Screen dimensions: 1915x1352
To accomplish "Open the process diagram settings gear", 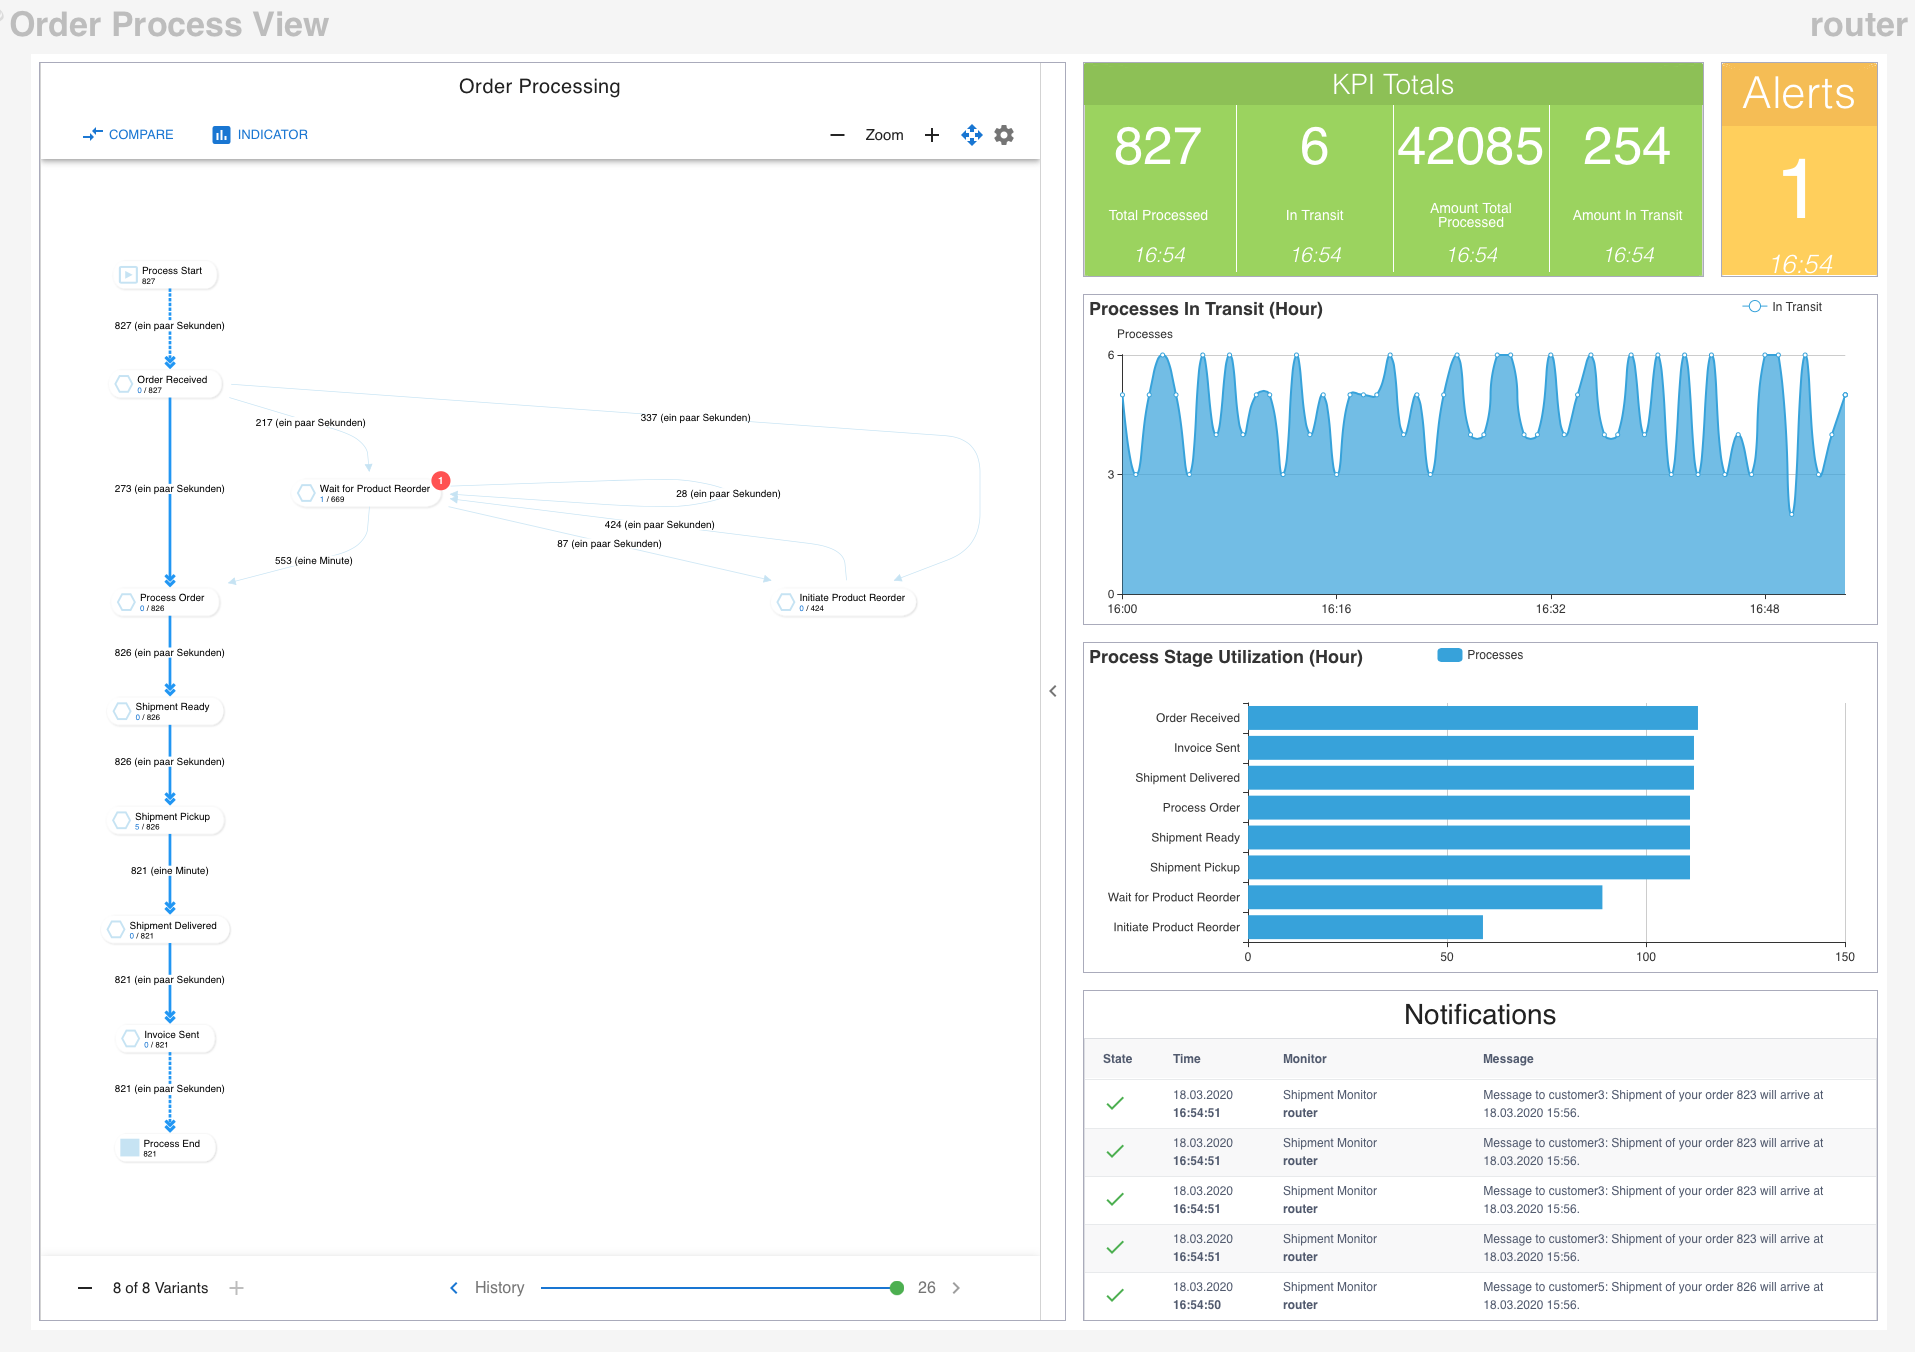I will tap(1004, 135).
